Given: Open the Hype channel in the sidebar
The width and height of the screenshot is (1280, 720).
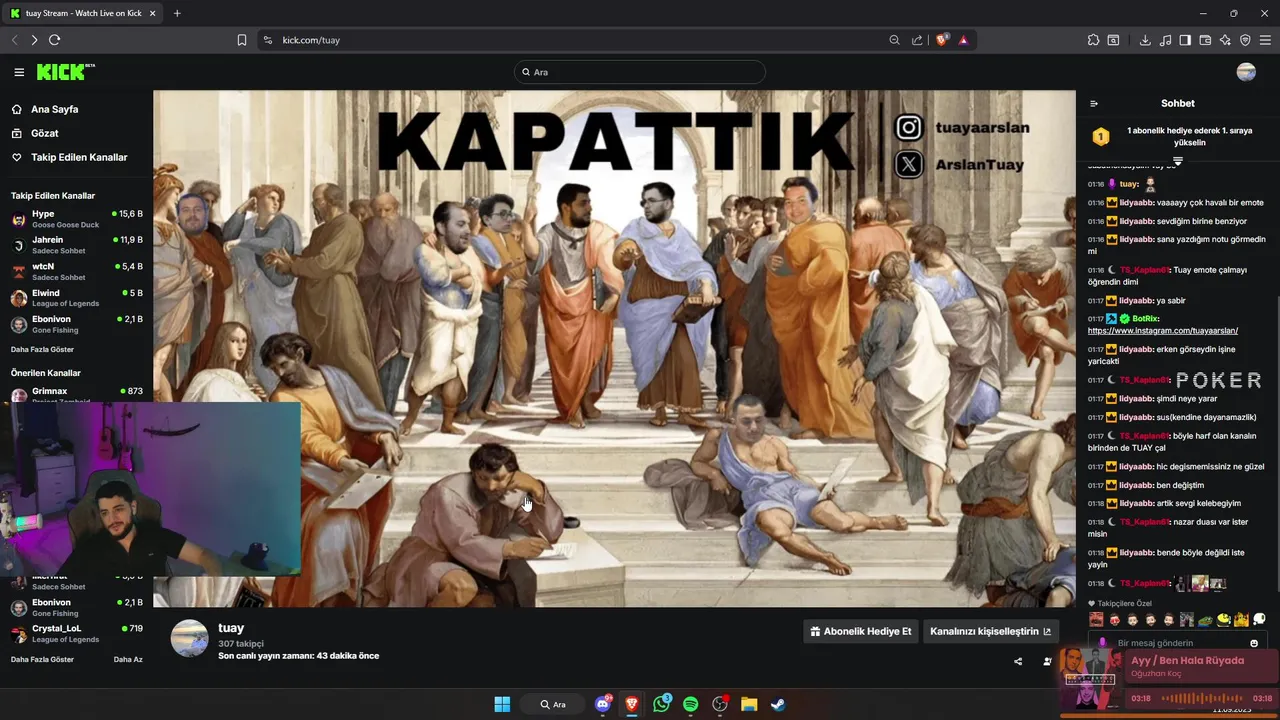Looking at the screenshot, I should 76,218.
